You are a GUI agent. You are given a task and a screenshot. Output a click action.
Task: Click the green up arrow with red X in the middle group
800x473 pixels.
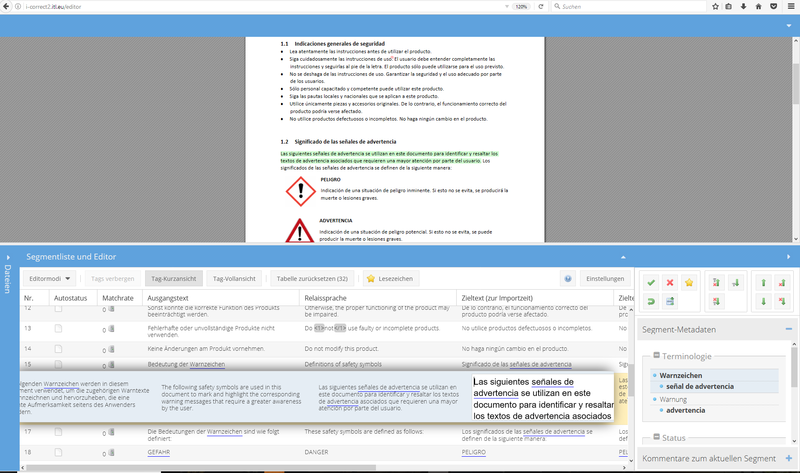(716, 283)
